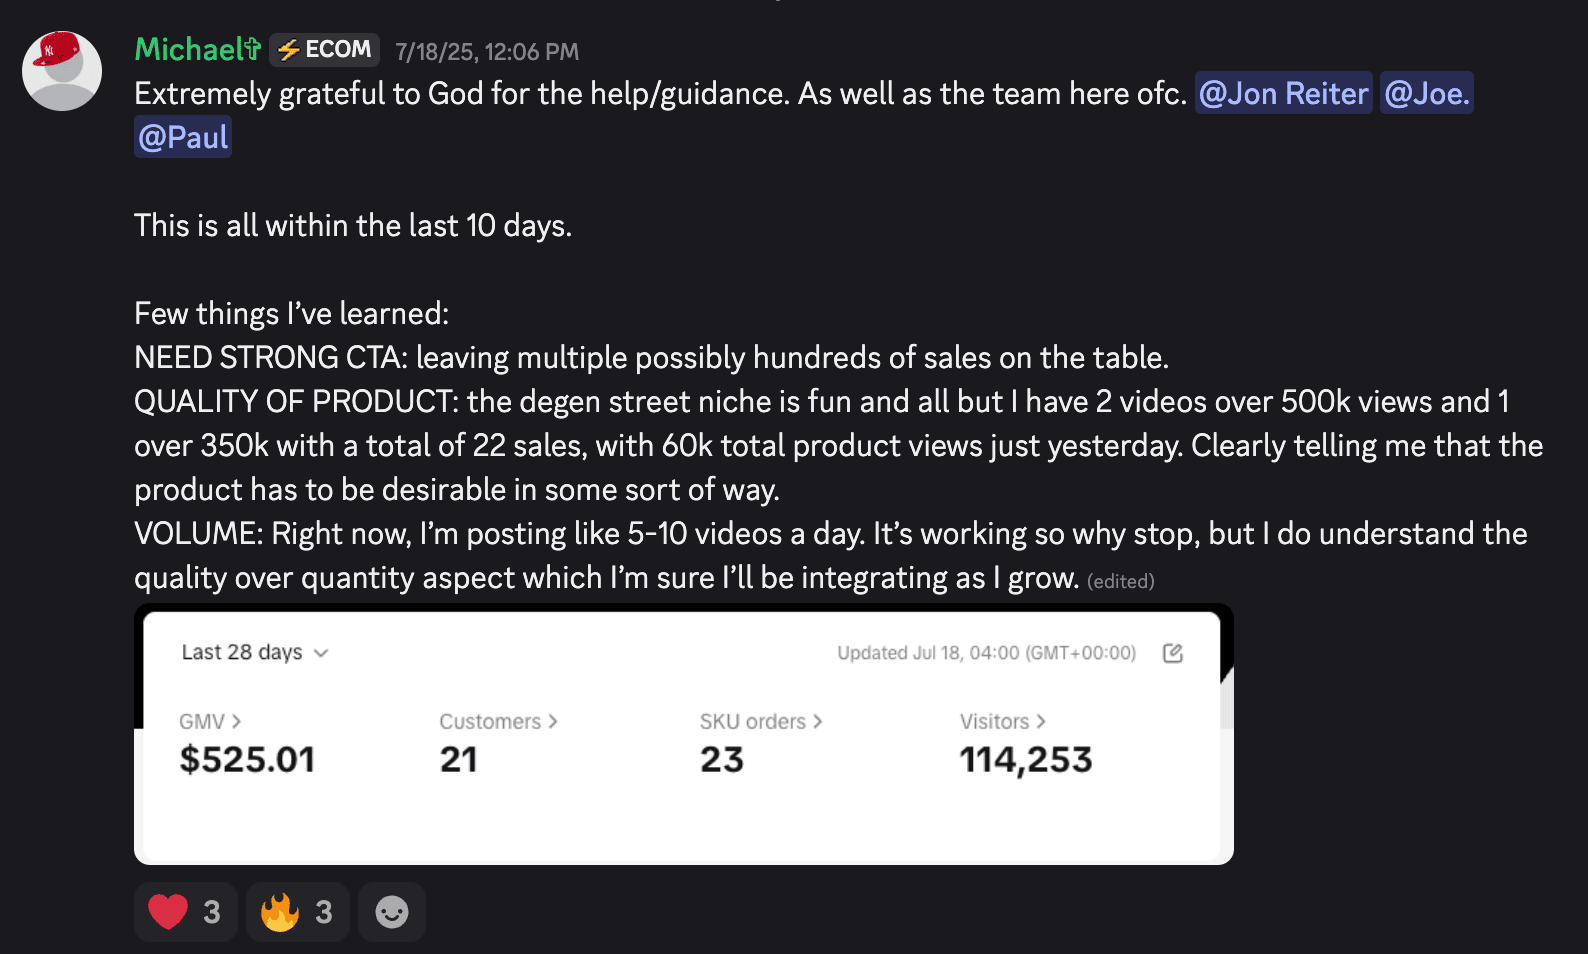Viewport: 1588px width, 954px height.
Task: Open the @Paul mention profile
Action: pos(183,138)
